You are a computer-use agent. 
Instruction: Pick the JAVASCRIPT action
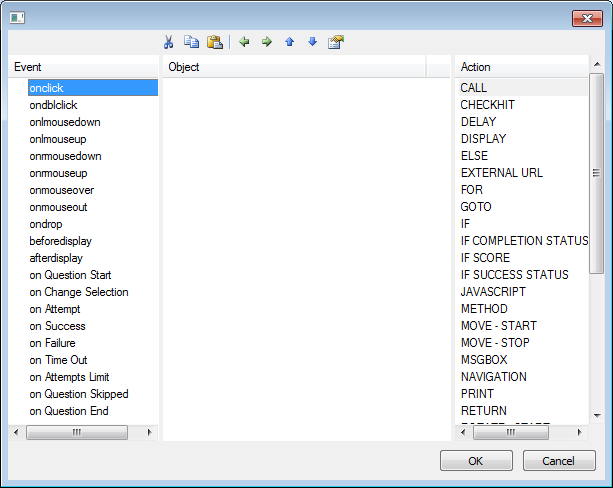(491, 292)
